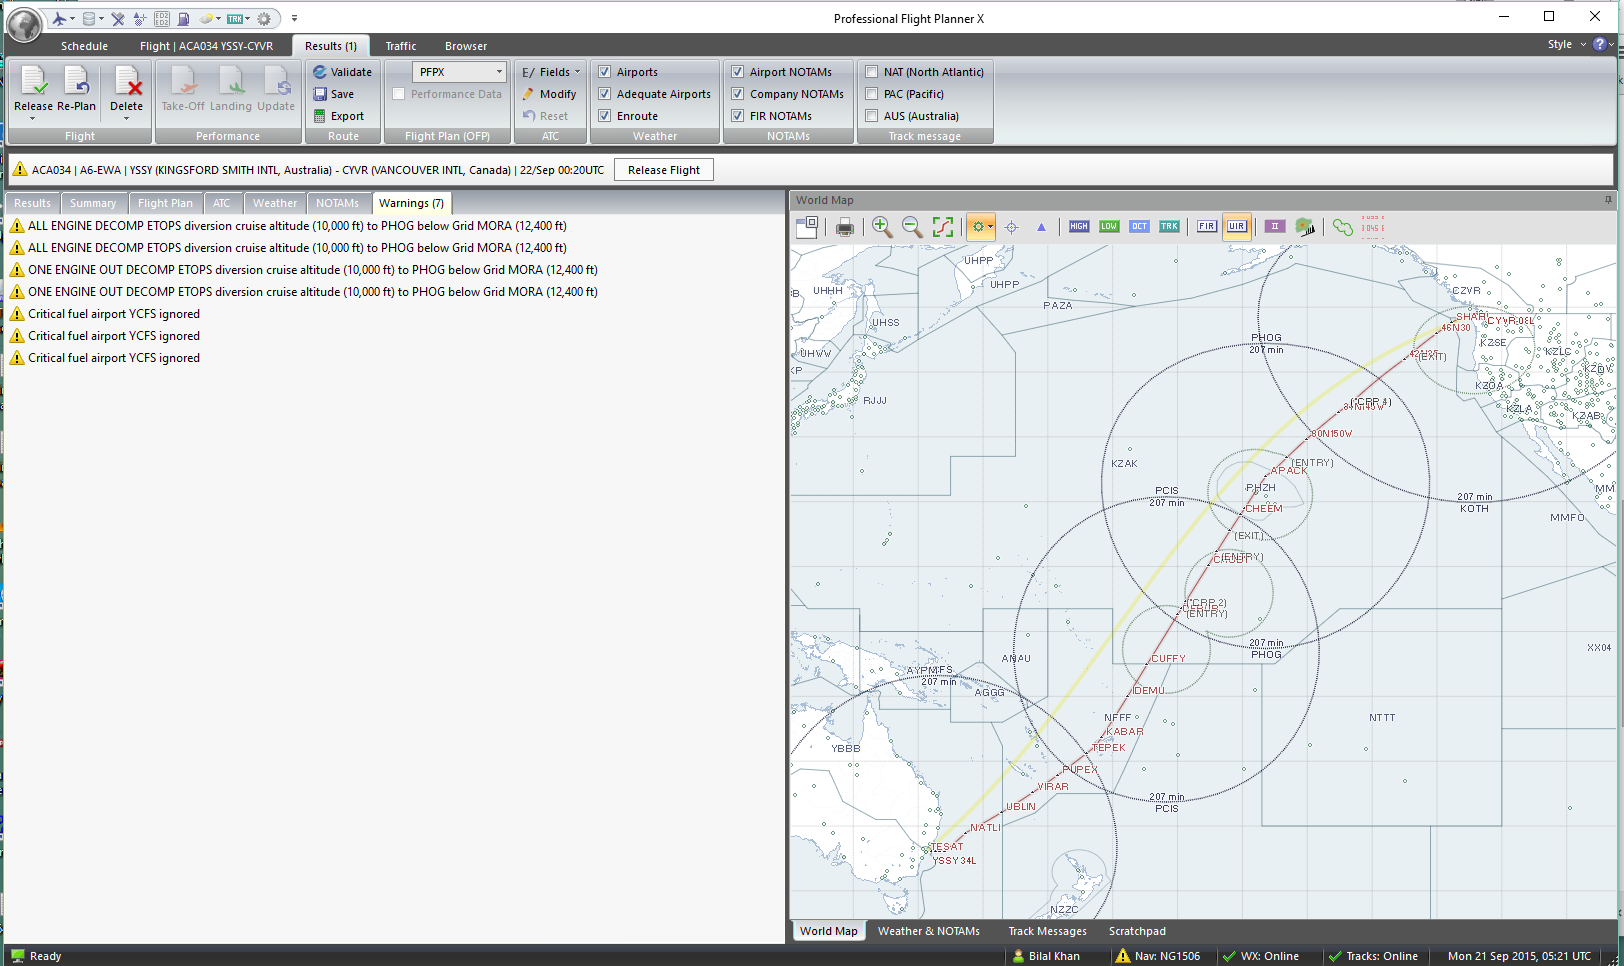Click the Release Flight button
Viewport: 1624px width, 966px height.
point(663,170)
